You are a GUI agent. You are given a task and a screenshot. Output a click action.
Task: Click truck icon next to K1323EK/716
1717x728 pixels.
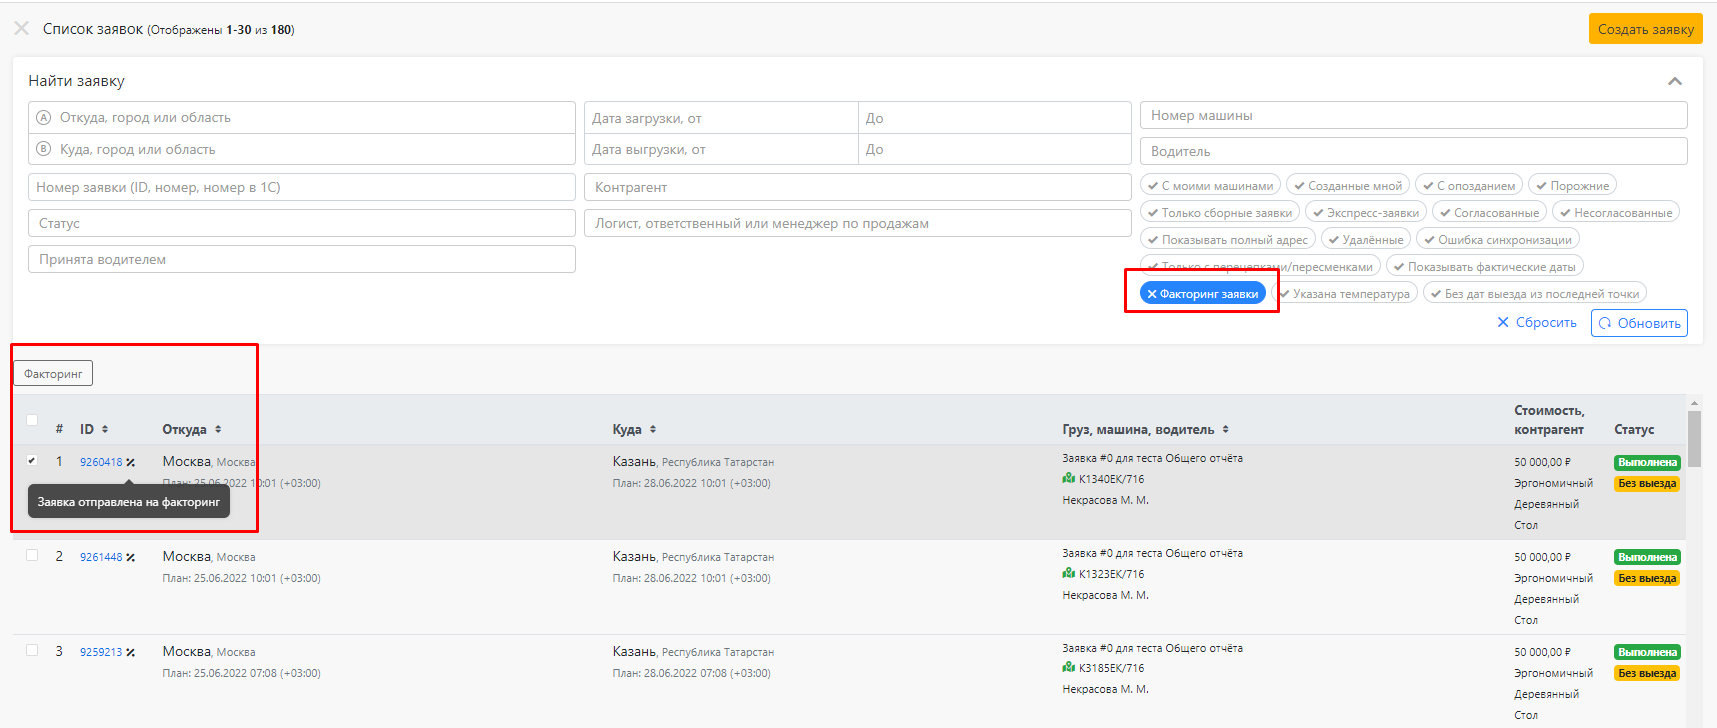(1069, 574)
